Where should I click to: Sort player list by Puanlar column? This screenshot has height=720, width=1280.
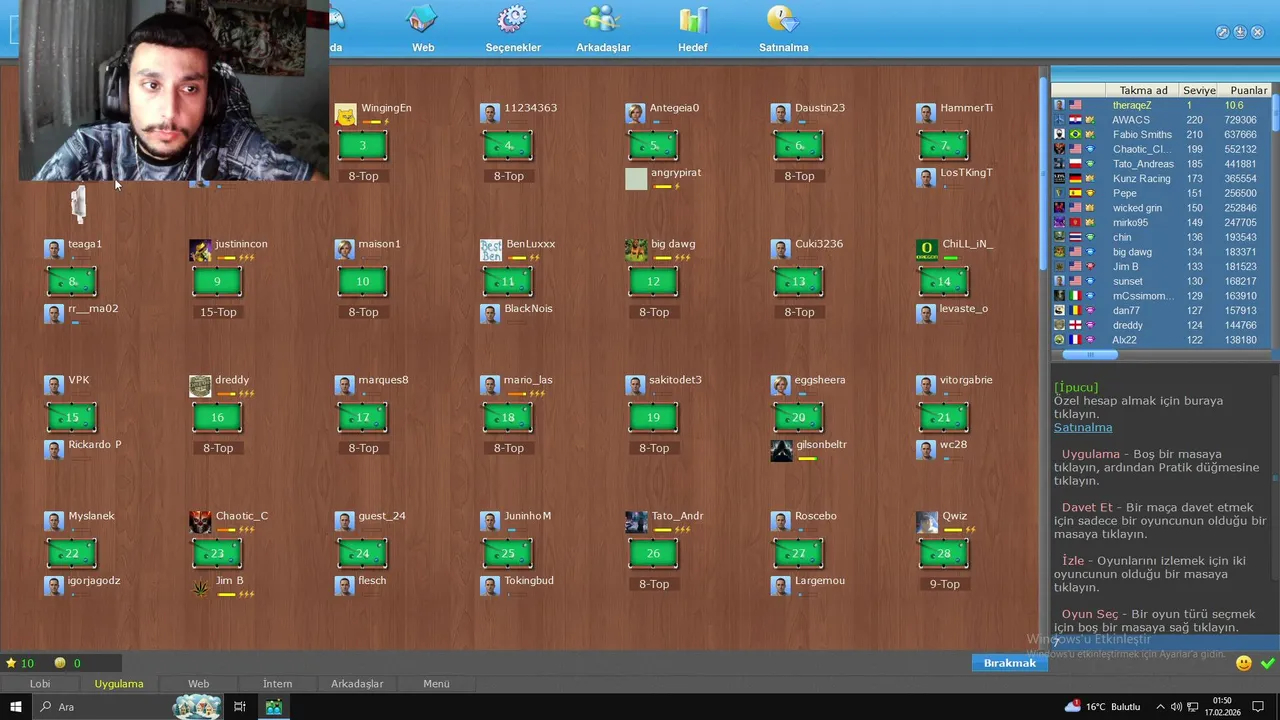coord(1248,90)
